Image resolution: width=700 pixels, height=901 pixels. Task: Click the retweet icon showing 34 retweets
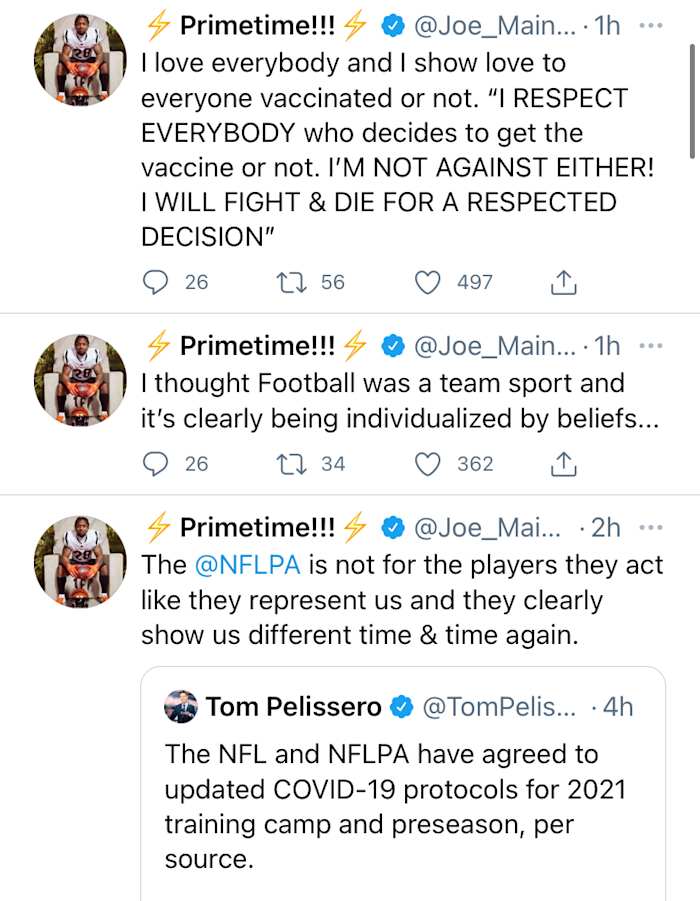click(291, 464)
